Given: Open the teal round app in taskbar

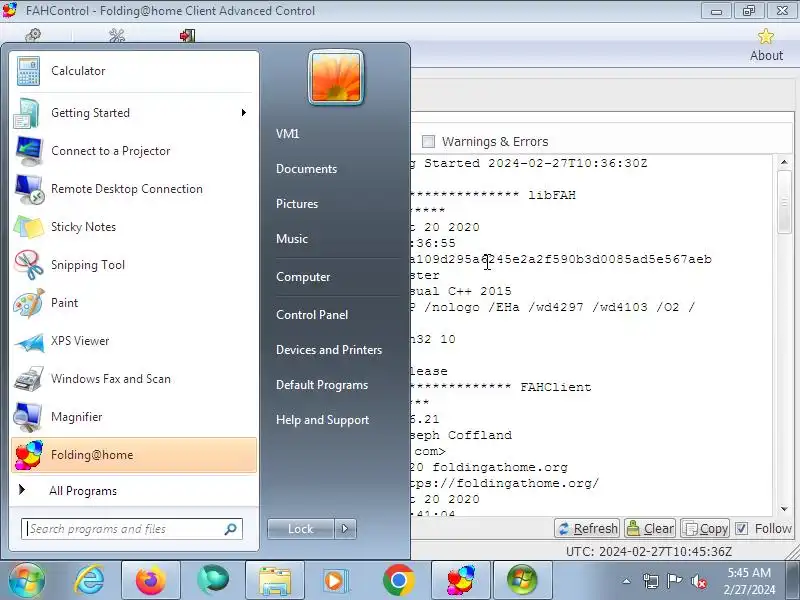Looking at the screenshot, I should click(x=213, y=580).
